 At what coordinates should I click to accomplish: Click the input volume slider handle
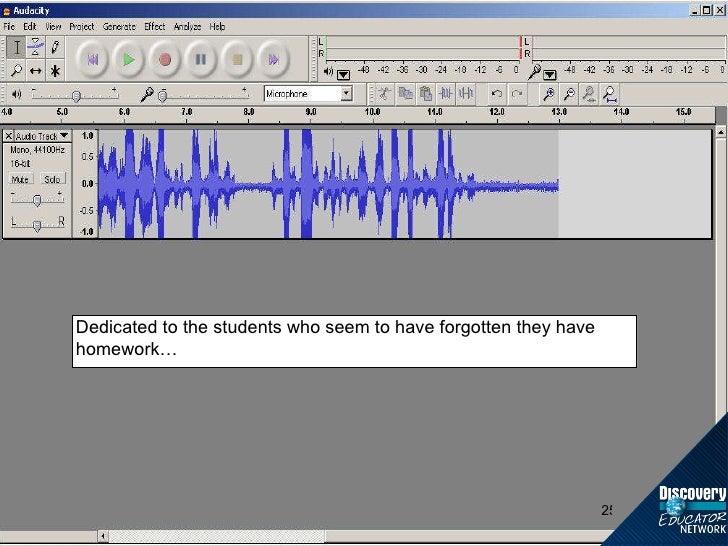(x=162, y=96)
